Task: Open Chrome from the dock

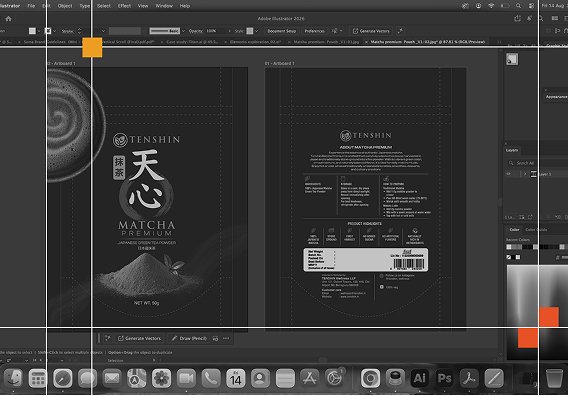Action: (x=370, y=379)
